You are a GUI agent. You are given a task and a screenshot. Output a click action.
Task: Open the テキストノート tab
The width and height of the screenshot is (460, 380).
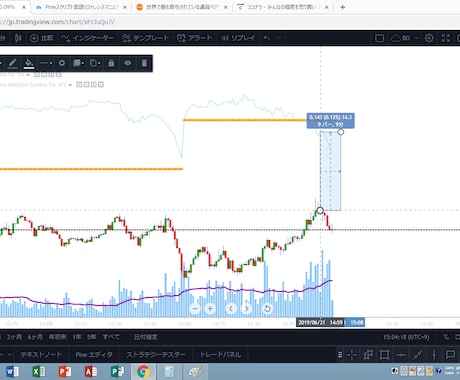click(x=41, y=355)
